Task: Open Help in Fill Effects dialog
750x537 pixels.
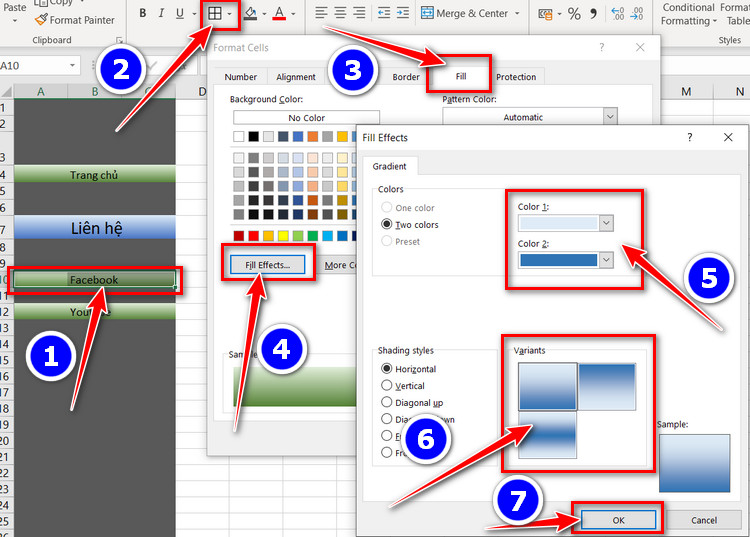Action: (690, 137)
